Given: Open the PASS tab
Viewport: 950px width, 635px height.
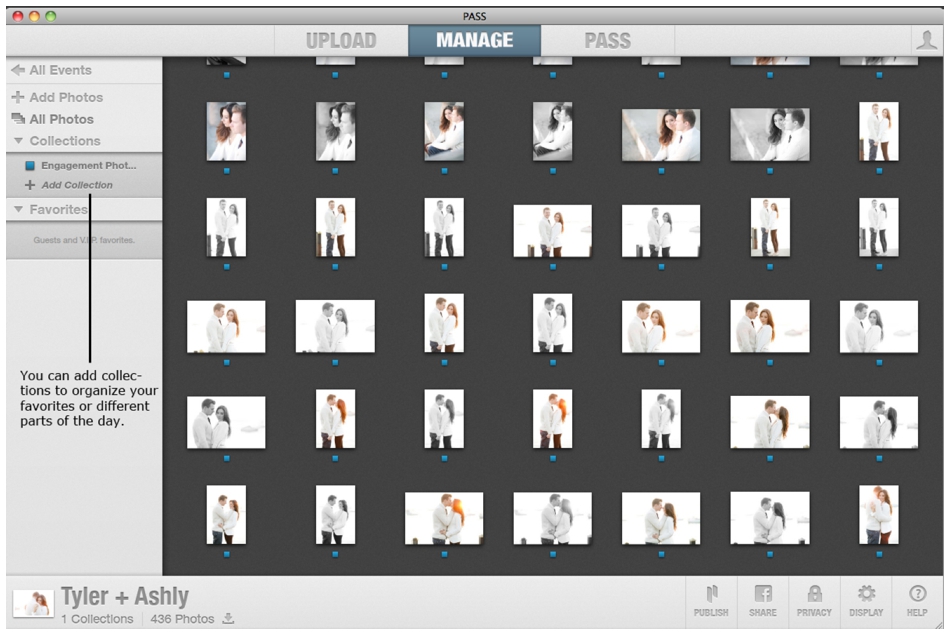Looking at the screenshot, I should 607,41.
